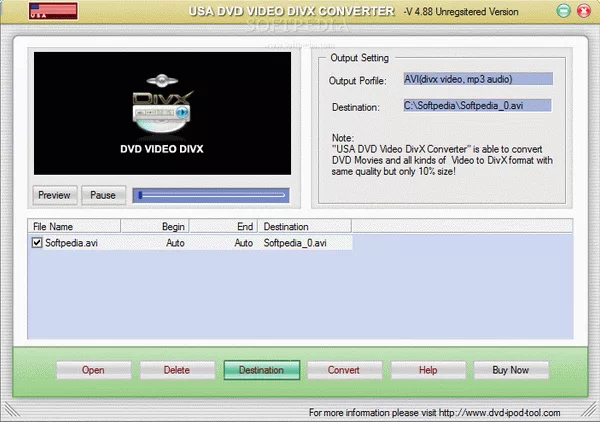Click the Begin column header

point(155,226)
